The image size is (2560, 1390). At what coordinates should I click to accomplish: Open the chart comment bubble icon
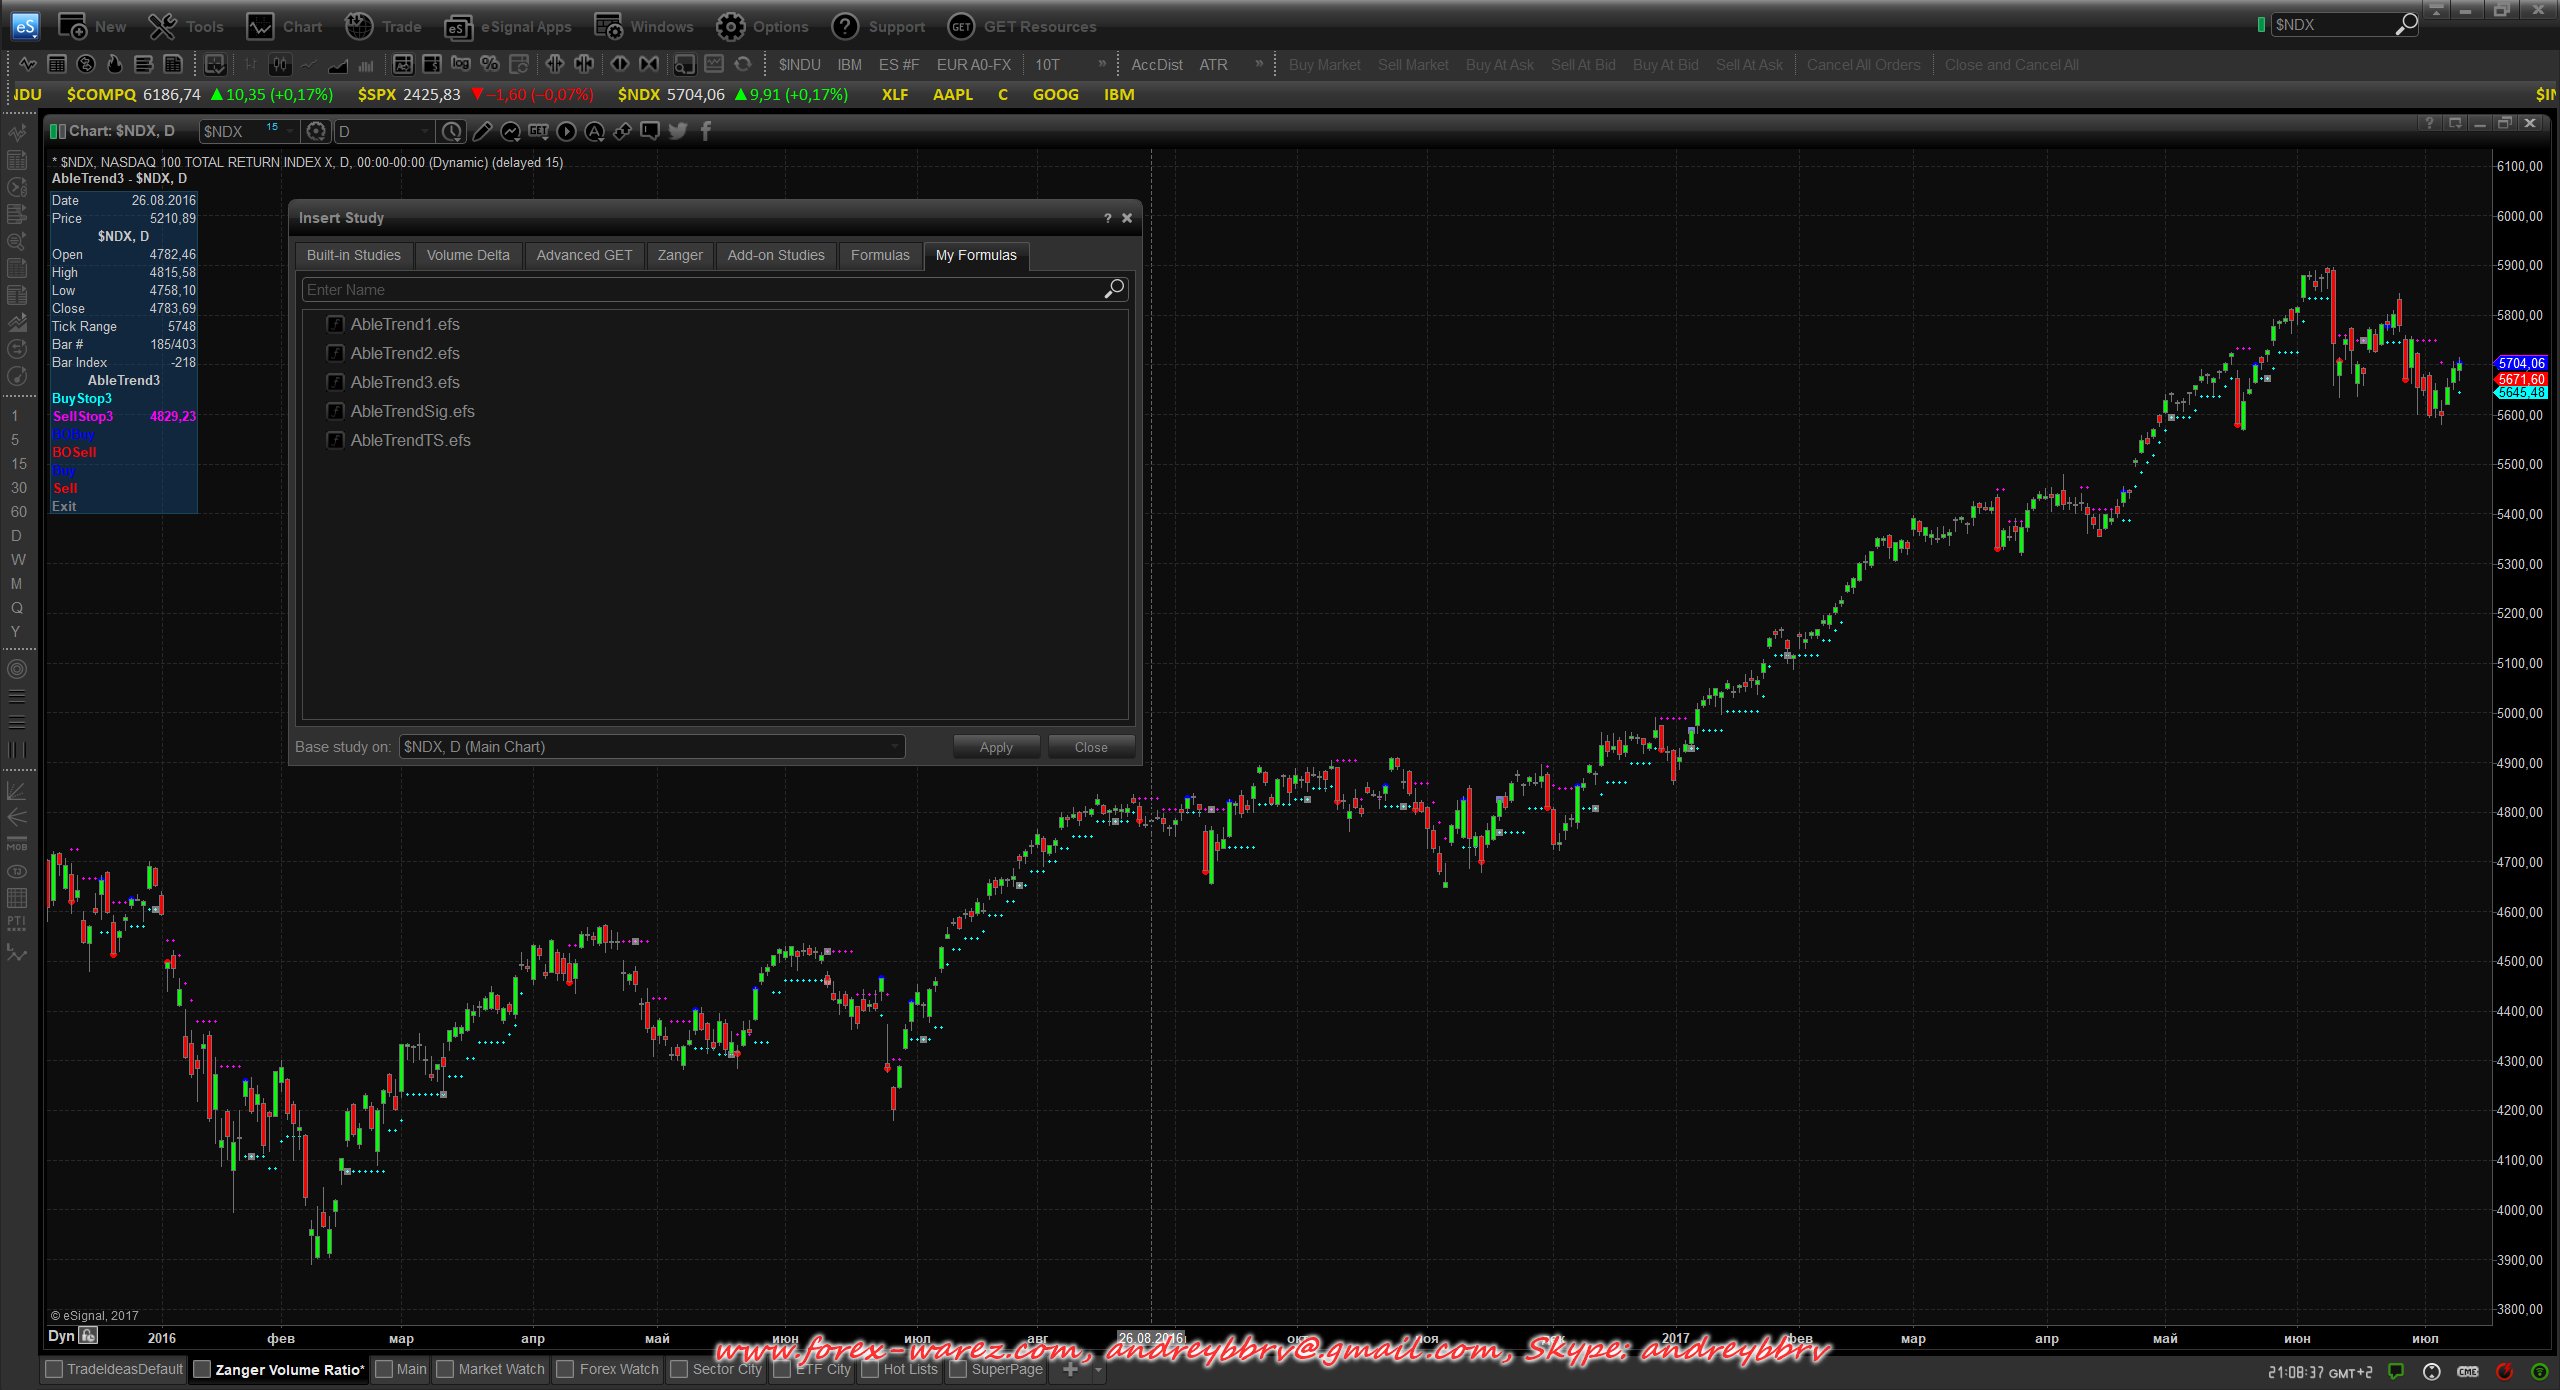pos(650,131)
